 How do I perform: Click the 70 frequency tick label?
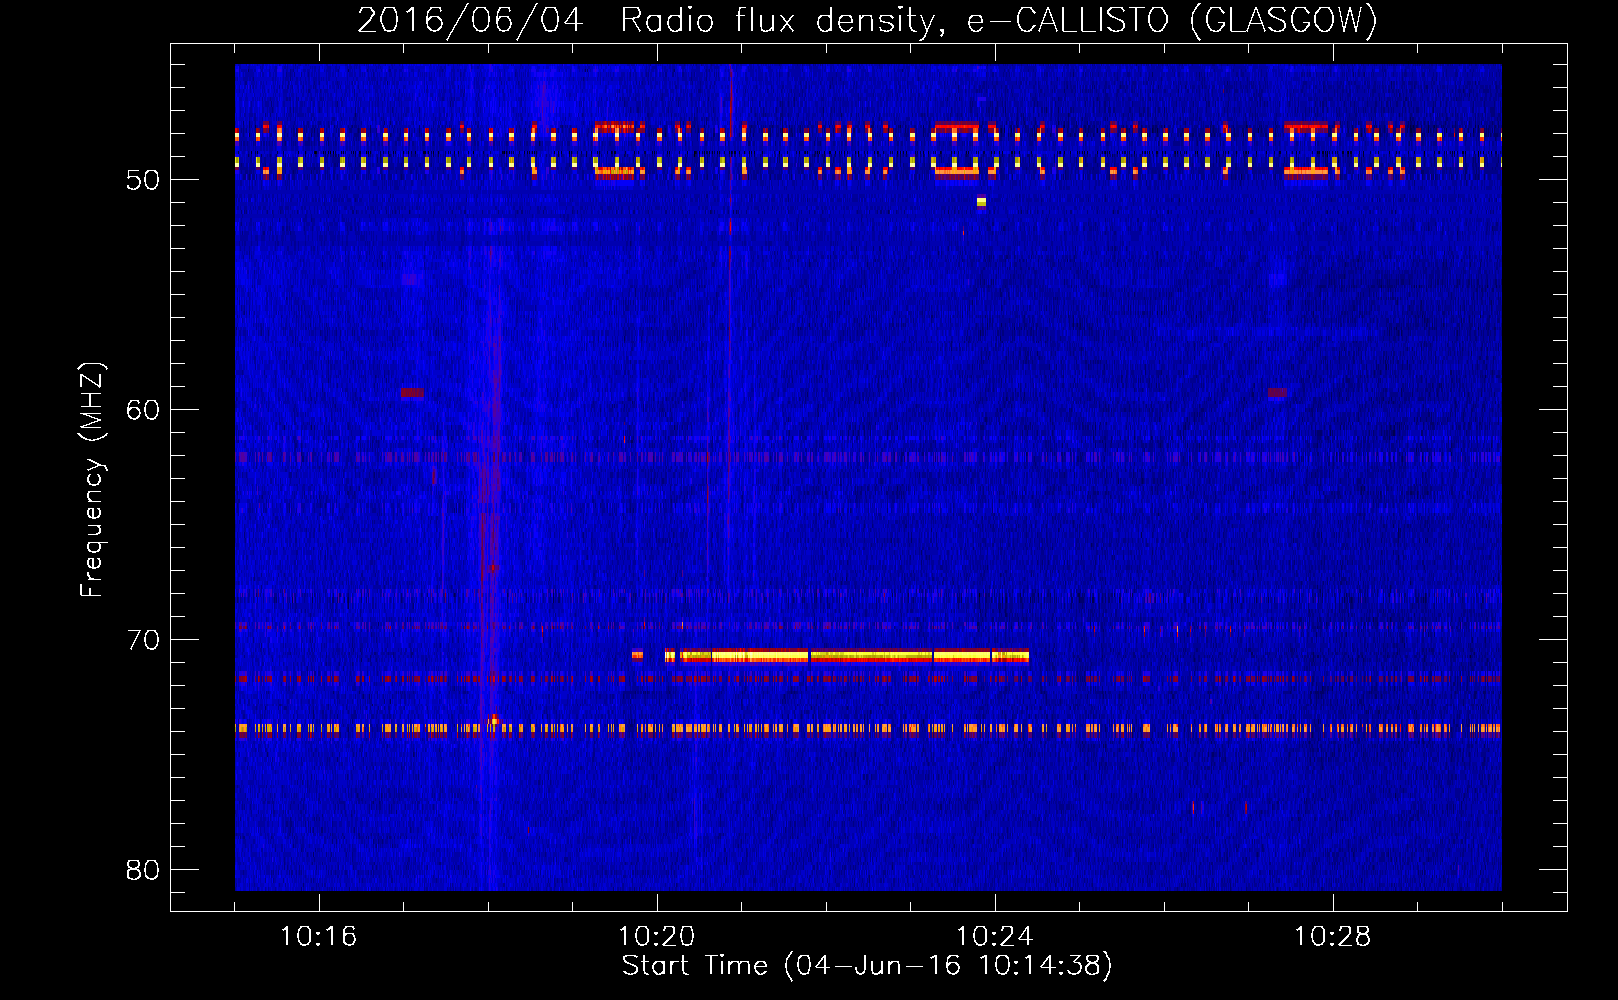coord(143,640)
